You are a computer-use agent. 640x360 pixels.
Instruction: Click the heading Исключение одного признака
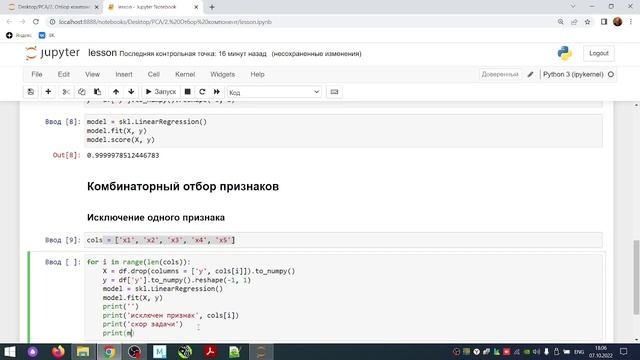coord(156,218)
